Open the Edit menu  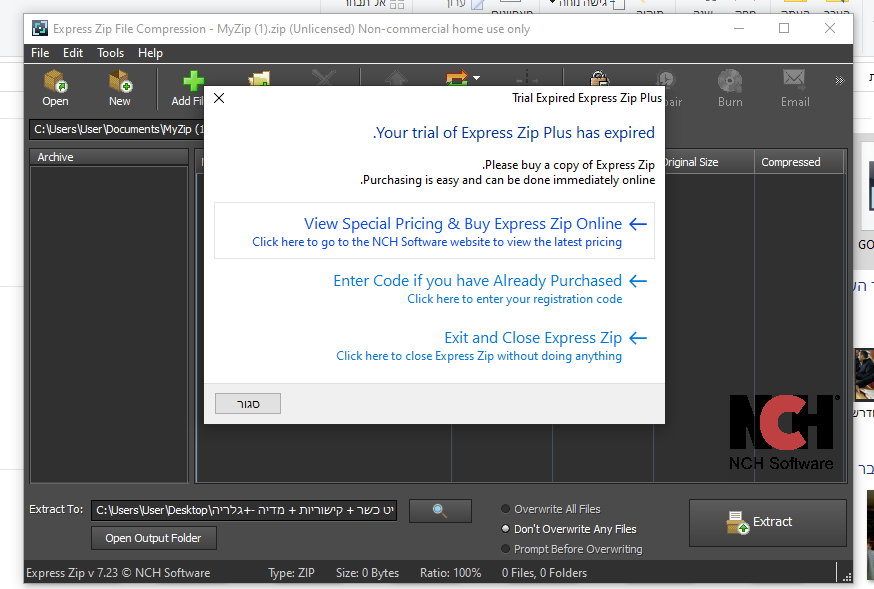73,53
